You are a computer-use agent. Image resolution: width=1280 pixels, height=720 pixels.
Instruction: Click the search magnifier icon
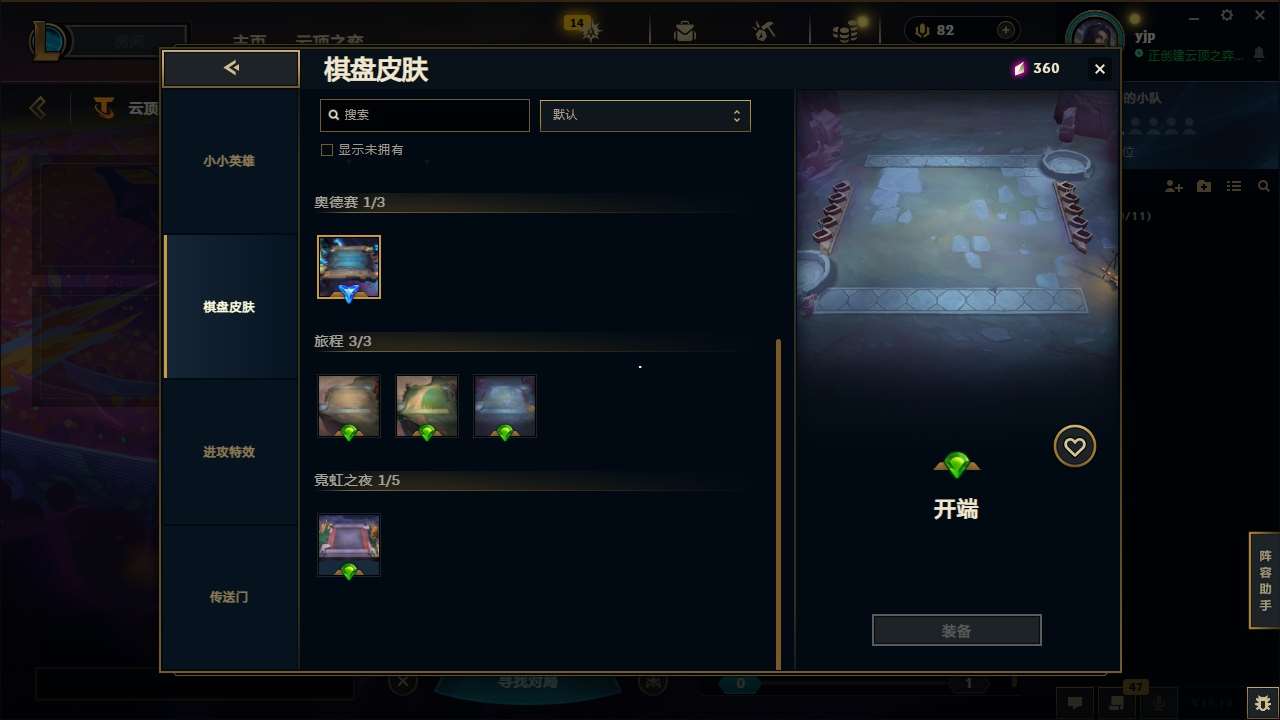click(334, 115)
